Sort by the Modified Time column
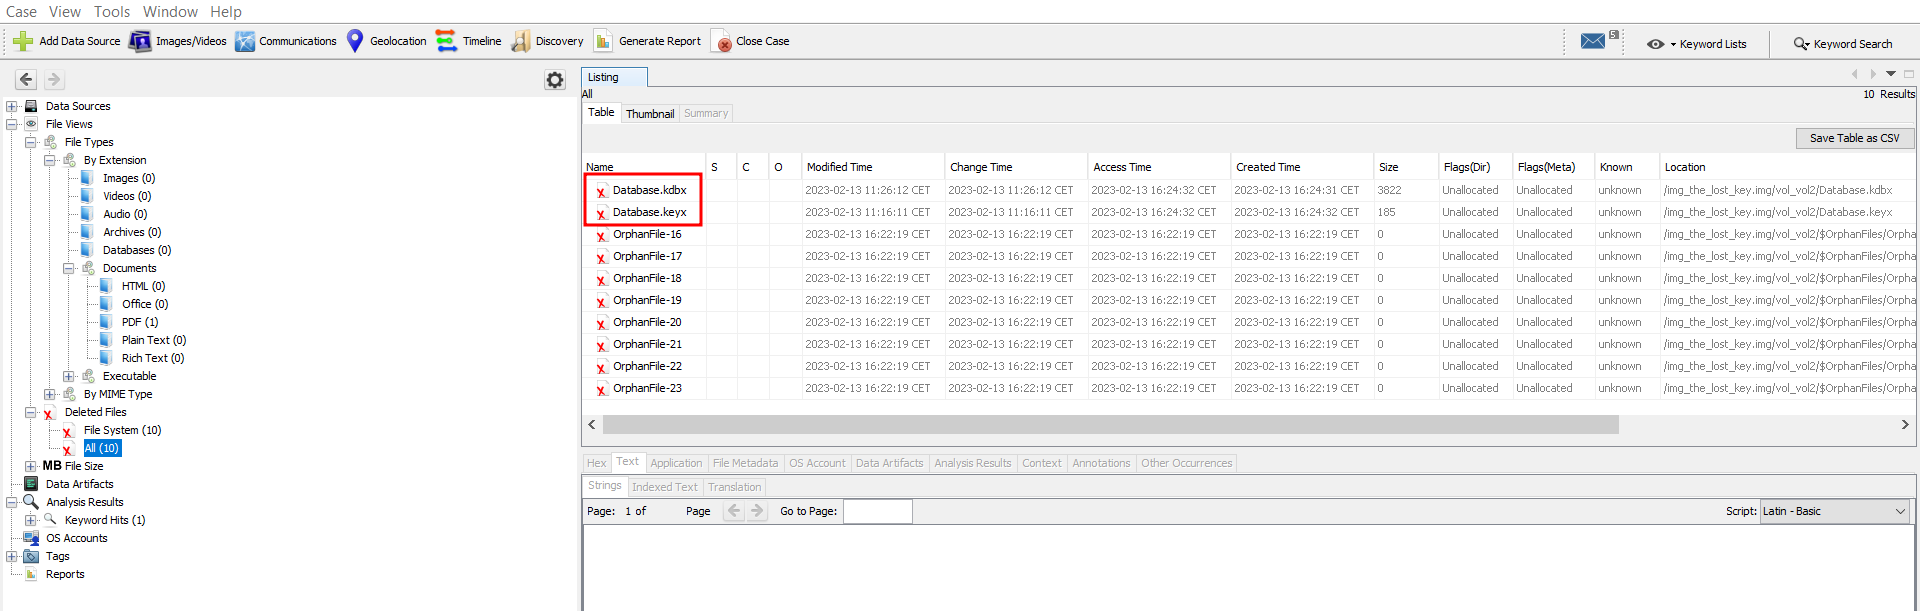 click(873, 167)
